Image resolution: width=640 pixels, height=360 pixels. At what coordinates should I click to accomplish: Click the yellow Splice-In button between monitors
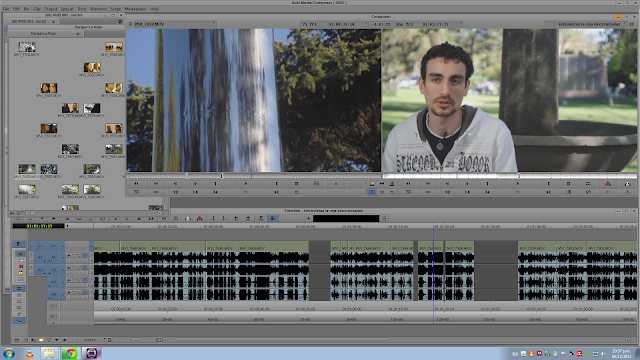(x=372, y=184)
